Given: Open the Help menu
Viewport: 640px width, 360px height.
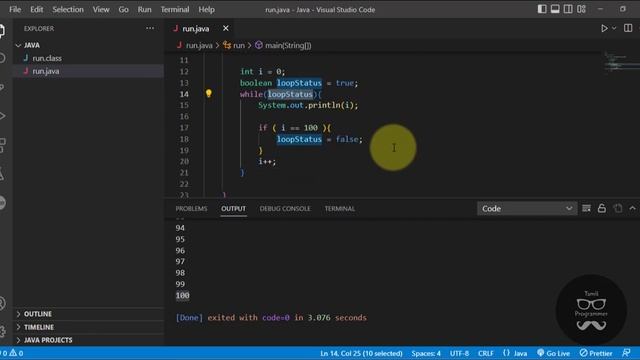Looking at the screenshot, I should click(207, 9).
